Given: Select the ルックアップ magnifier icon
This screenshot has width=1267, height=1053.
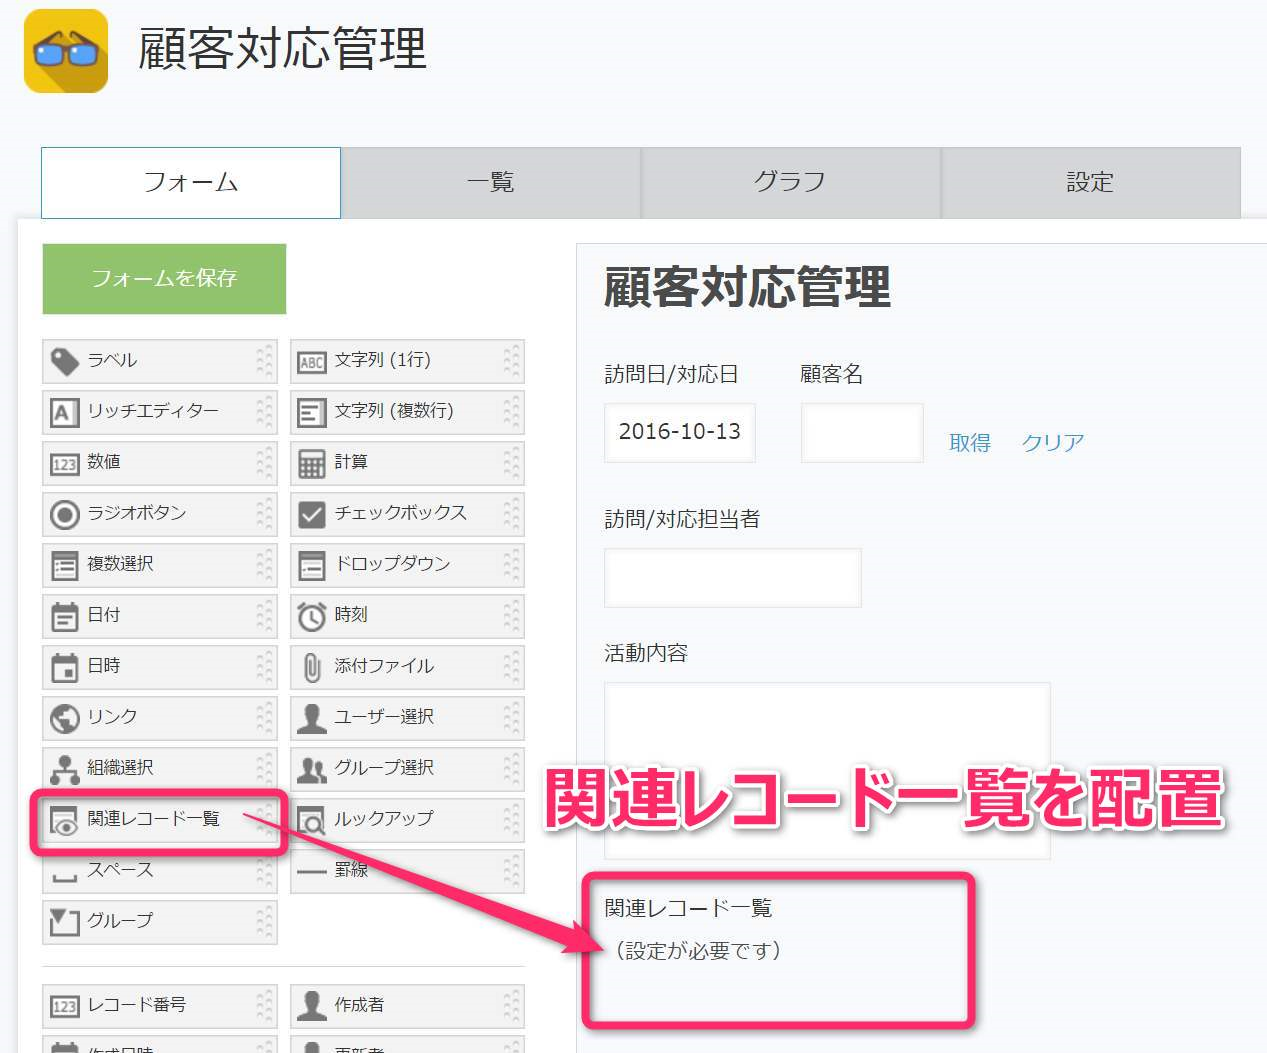Looking at the screenshot, I should 312,820.
